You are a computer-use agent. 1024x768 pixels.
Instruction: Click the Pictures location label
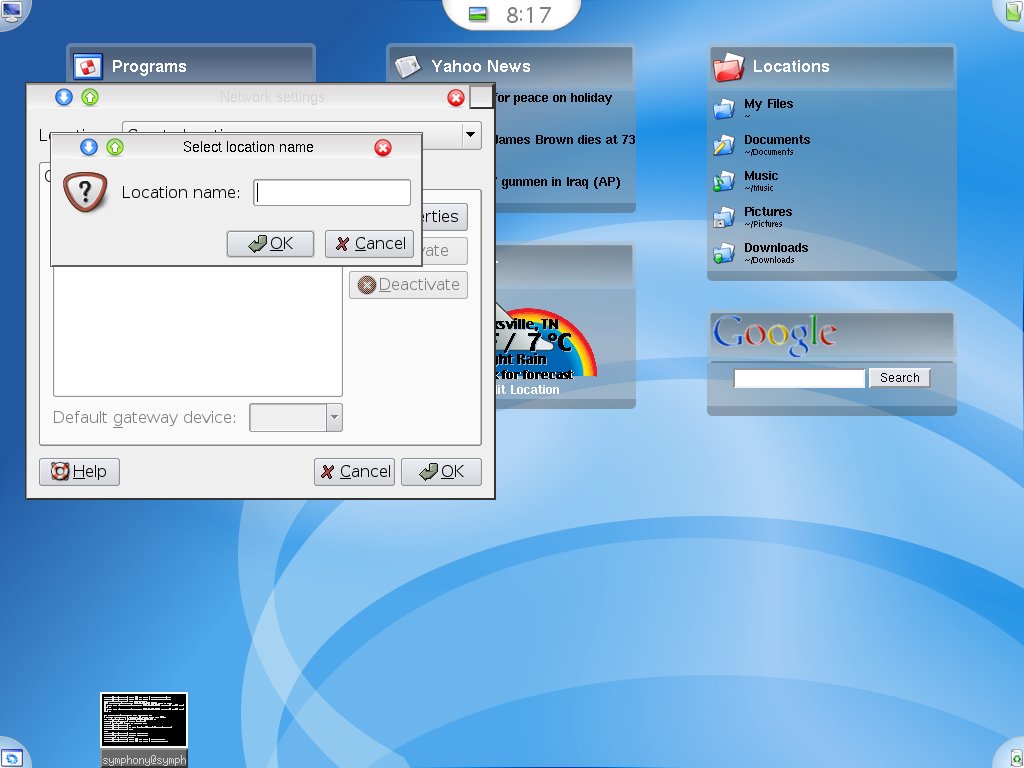768,212
